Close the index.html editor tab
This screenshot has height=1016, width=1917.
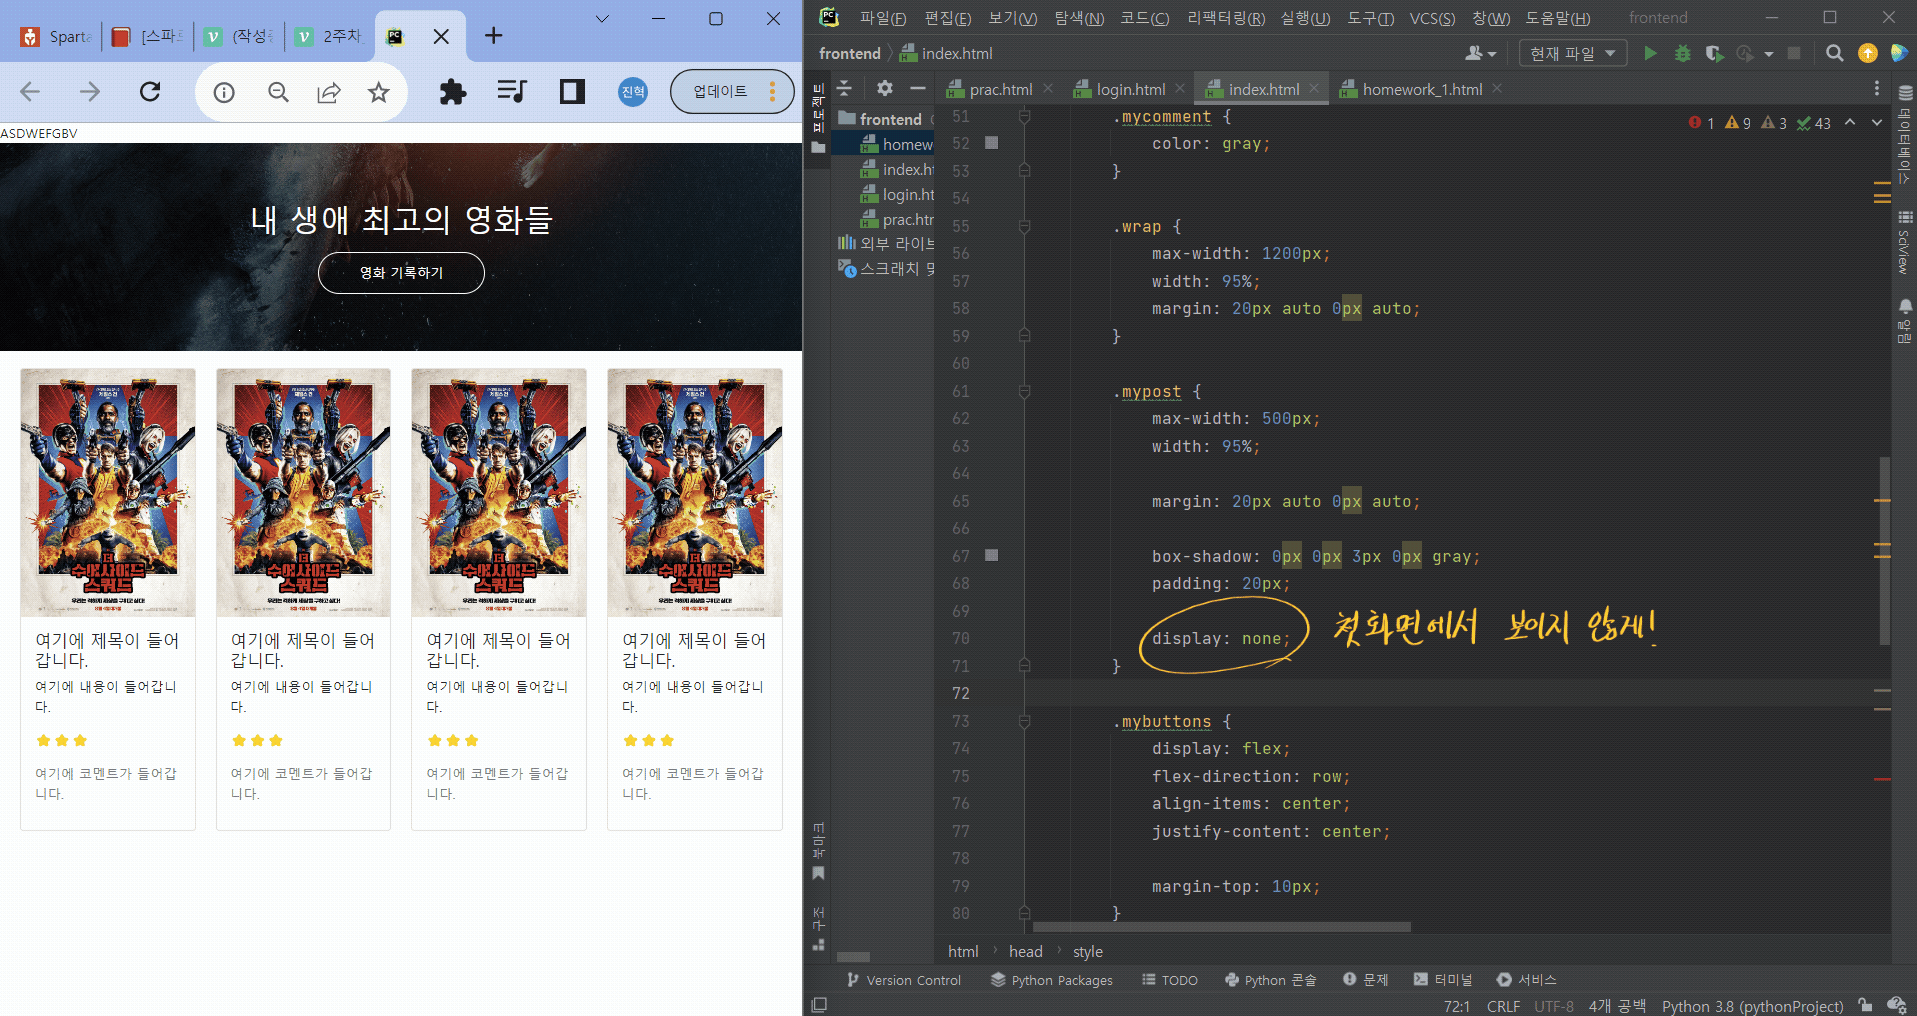pyautogui.click(x=1314, y=89)
